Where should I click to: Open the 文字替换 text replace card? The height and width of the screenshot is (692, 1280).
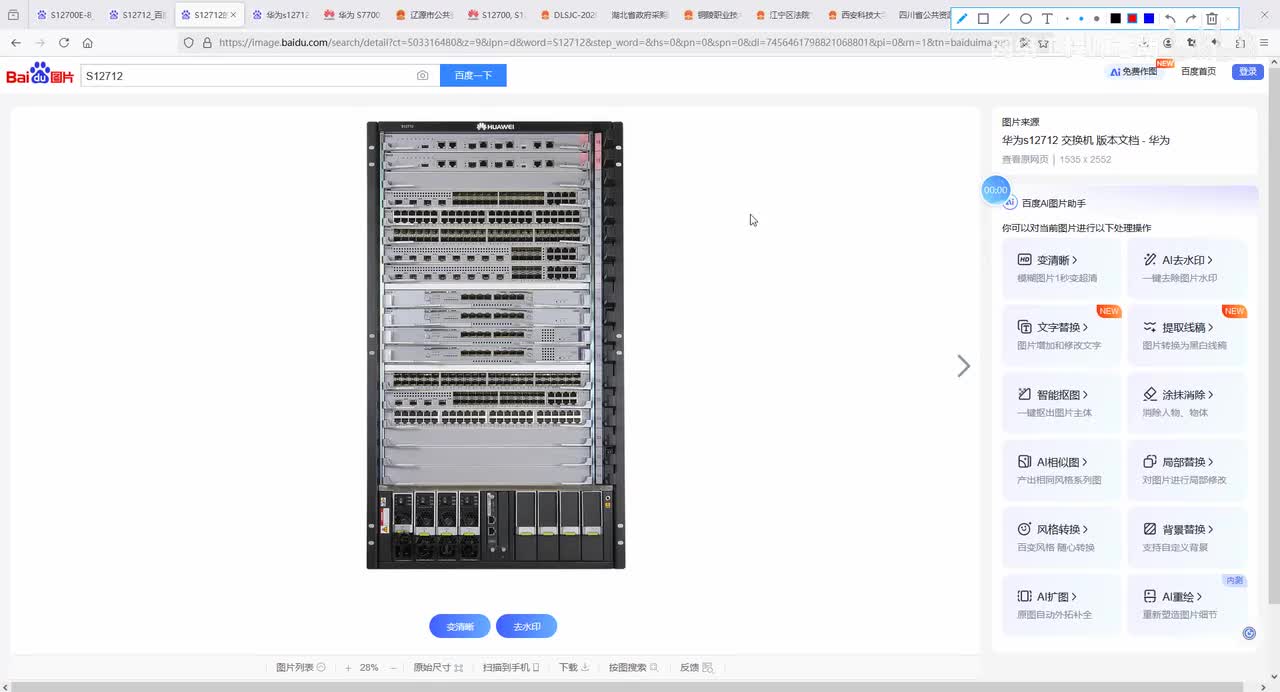(1062, 336)
